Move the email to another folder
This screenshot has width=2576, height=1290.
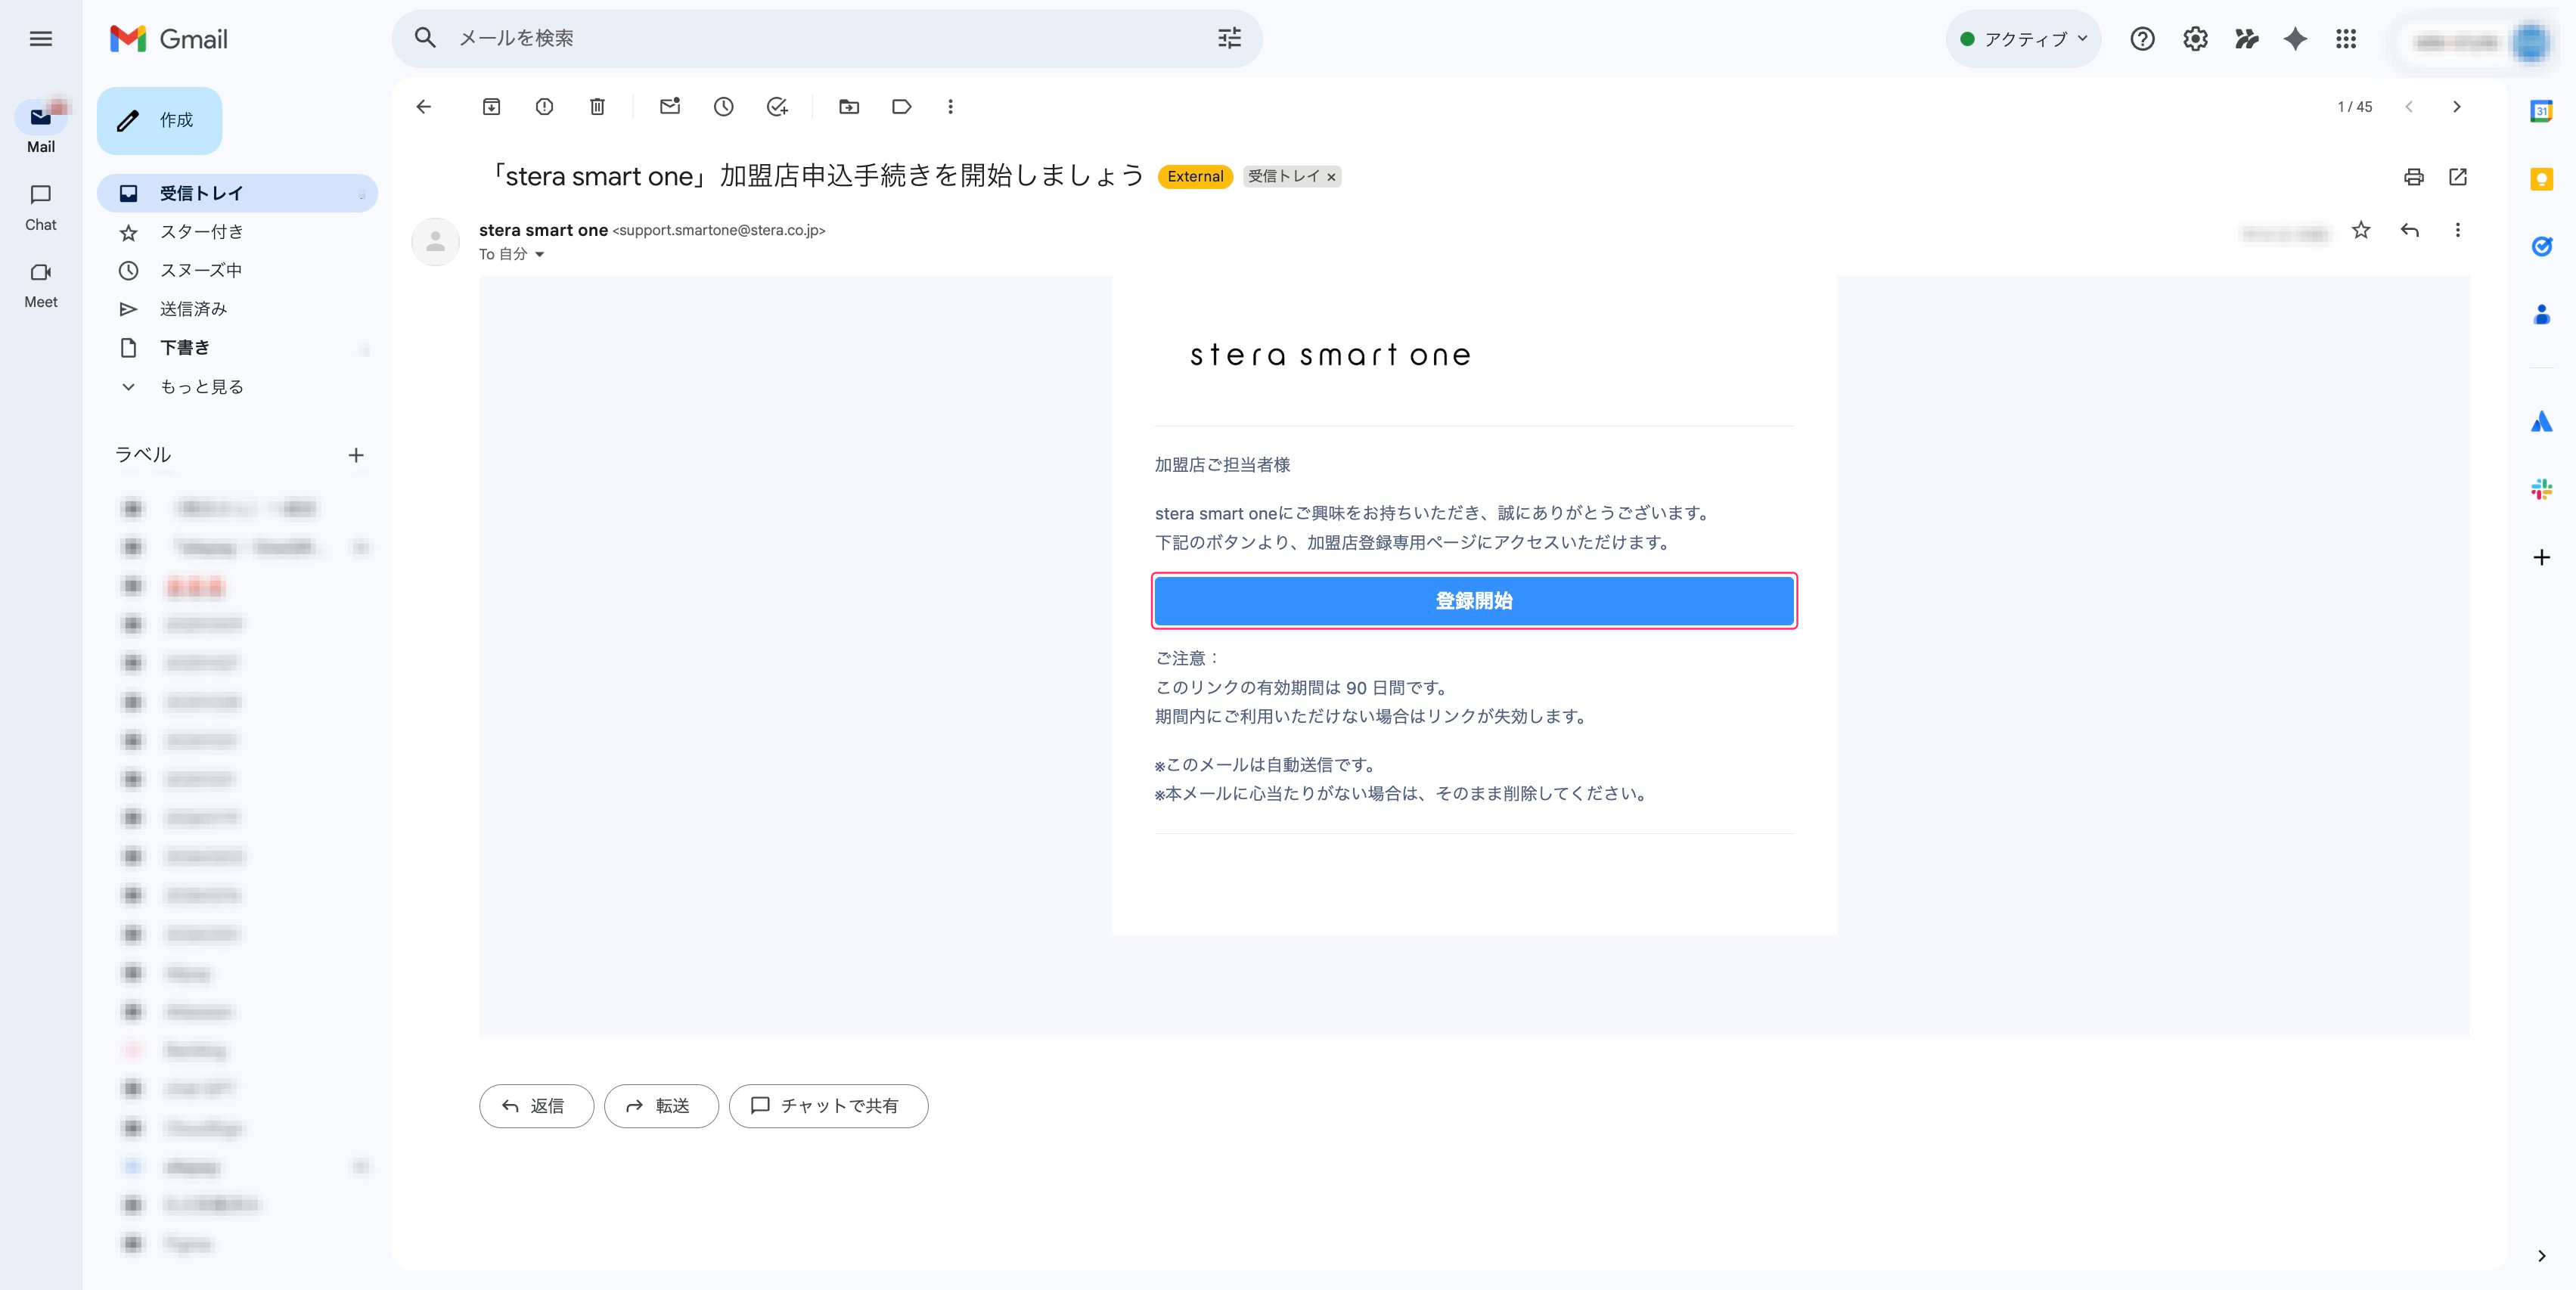coord(849,107)
